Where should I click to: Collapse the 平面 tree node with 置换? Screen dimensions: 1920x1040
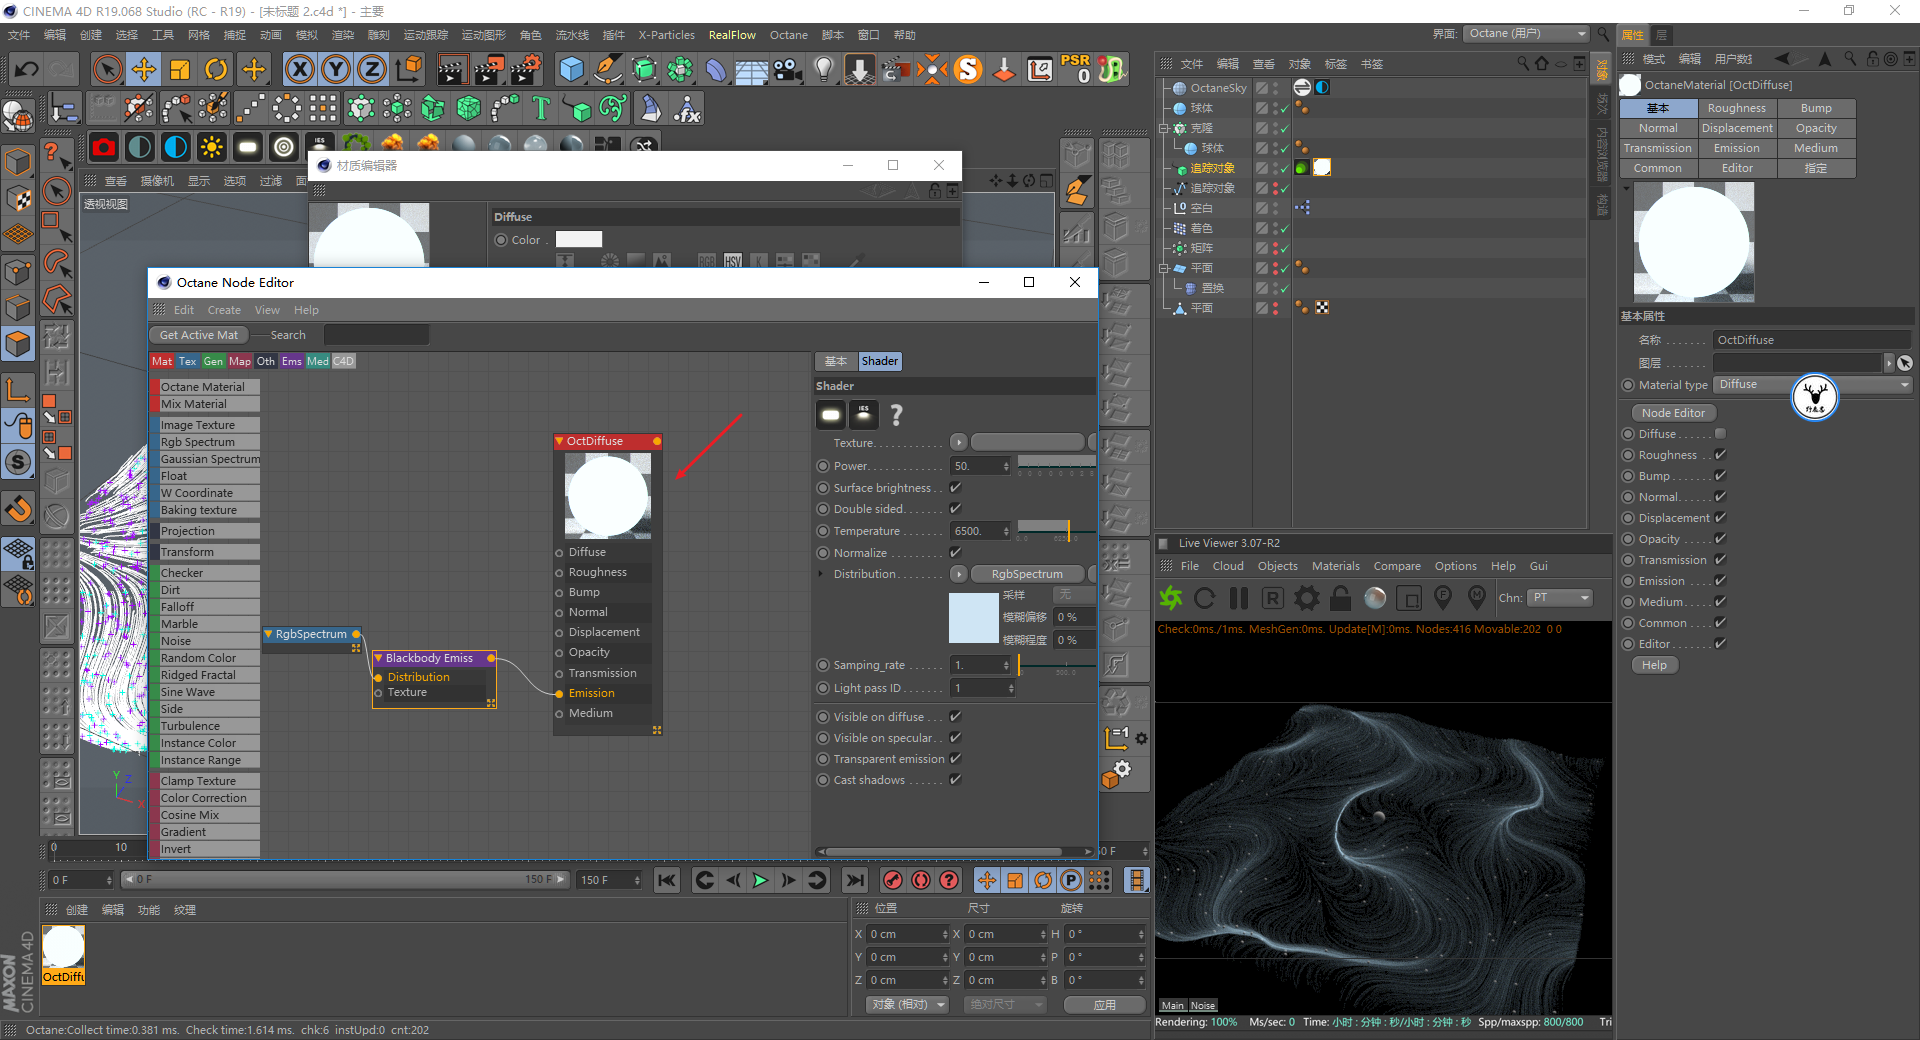tap(1163, 268)
